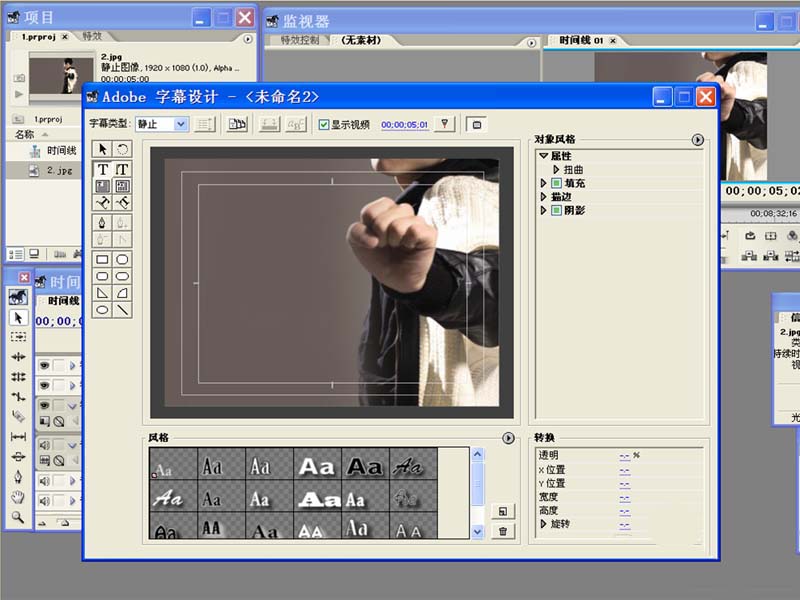The width and height of the screenshot is (800, 600).
Task: Select the (无素材) source tab in monitor
Action: pyautogui.click(x=361, y=40)
